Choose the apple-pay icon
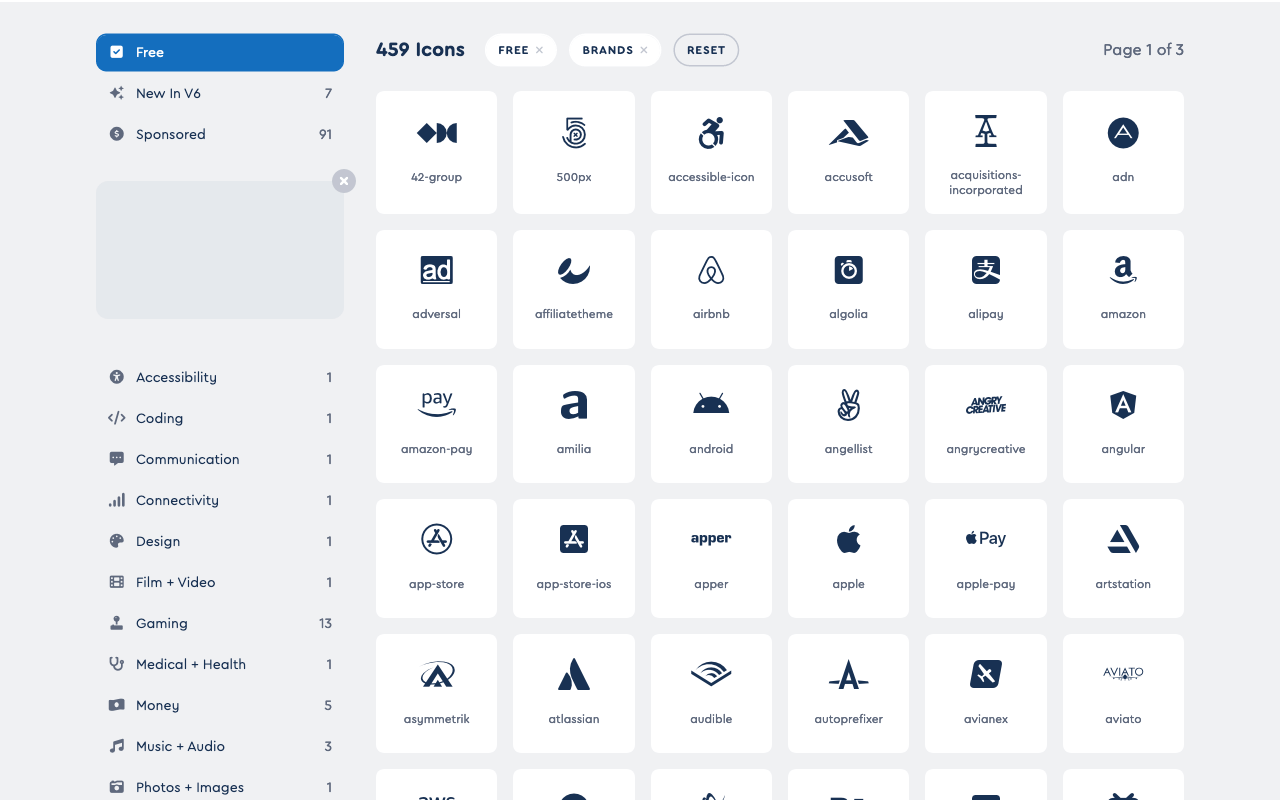This screenshot has height=800, width=1280. pos(986,558)
